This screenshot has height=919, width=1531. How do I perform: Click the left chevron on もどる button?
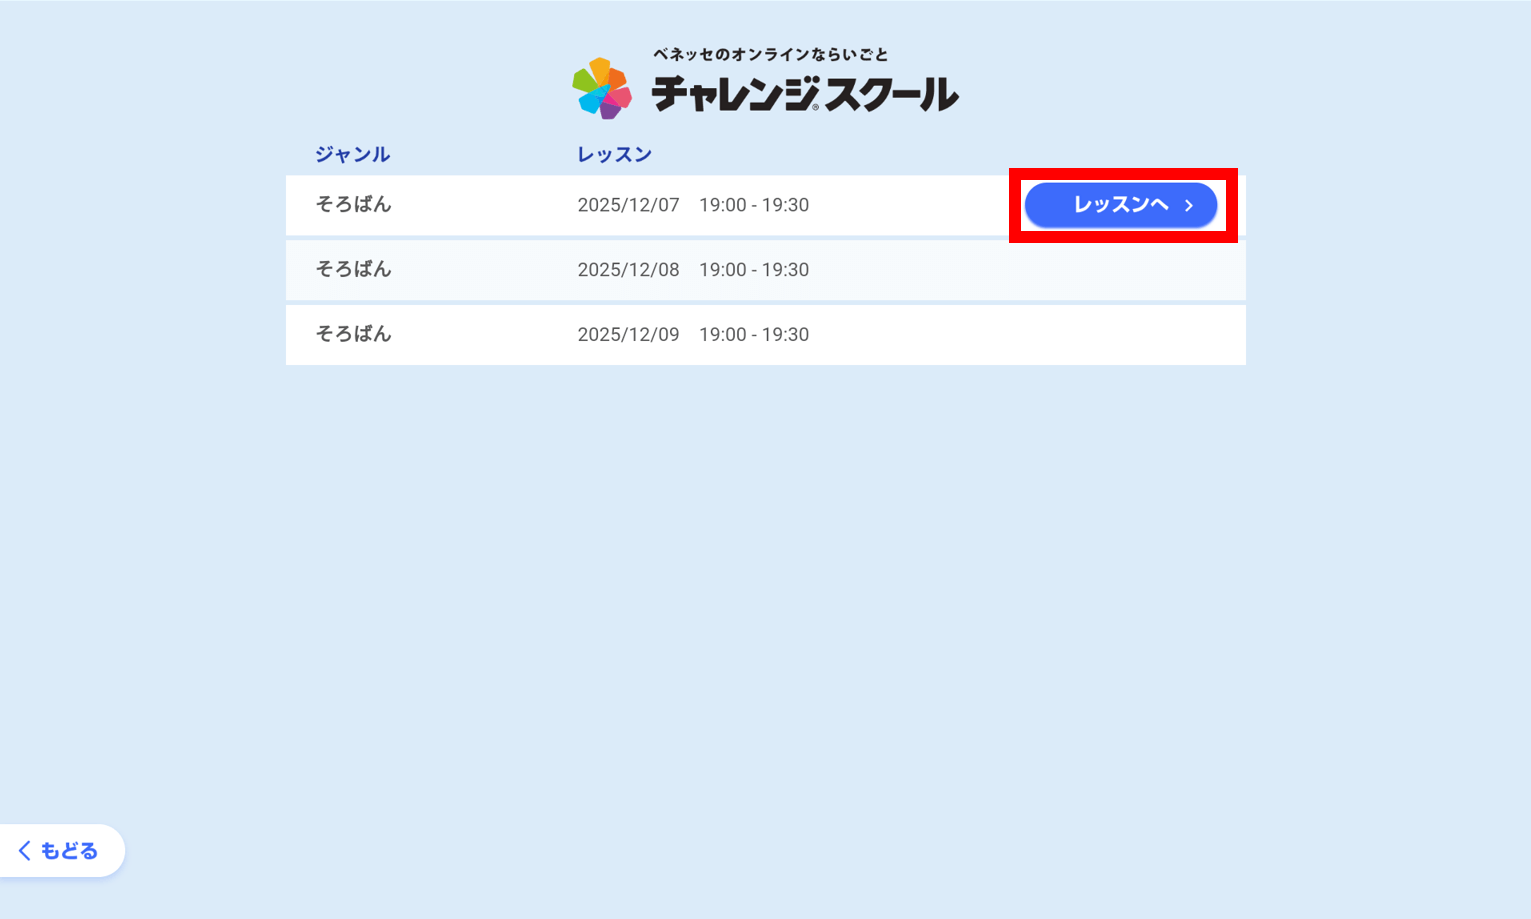(26, 850)
